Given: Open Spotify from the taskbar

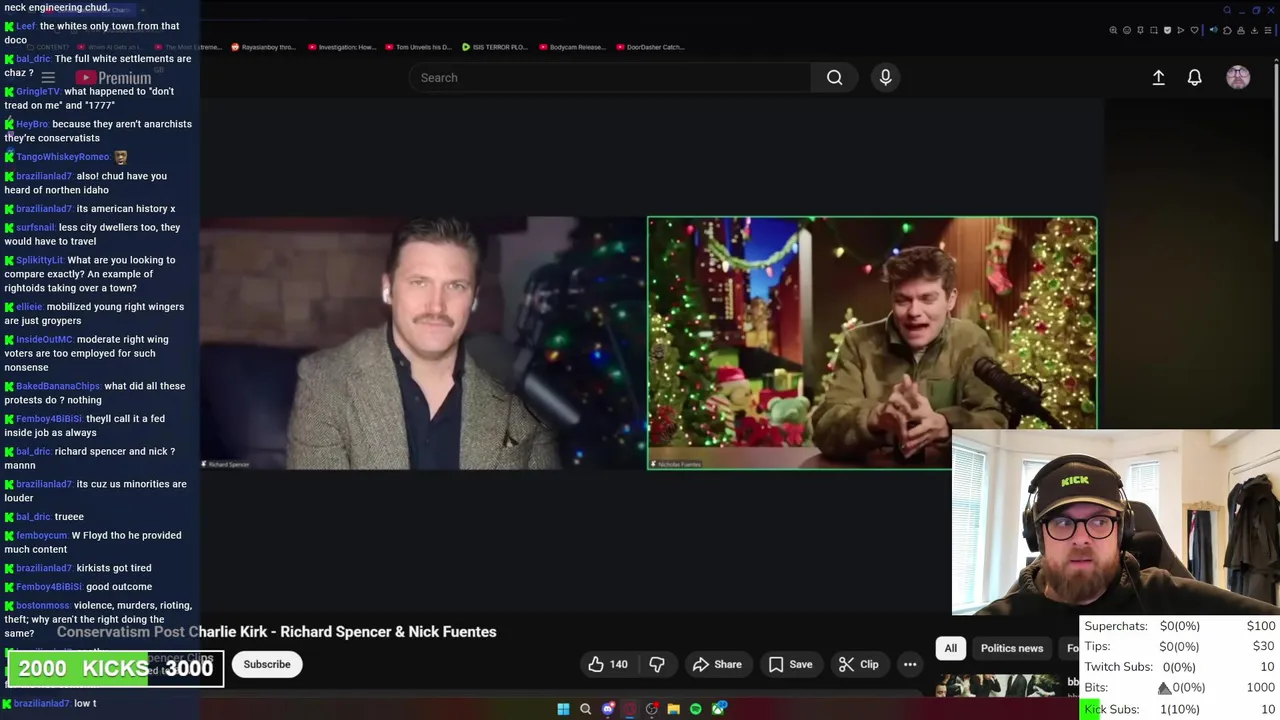Looking at the screenshot, I should tap(696, 709).
